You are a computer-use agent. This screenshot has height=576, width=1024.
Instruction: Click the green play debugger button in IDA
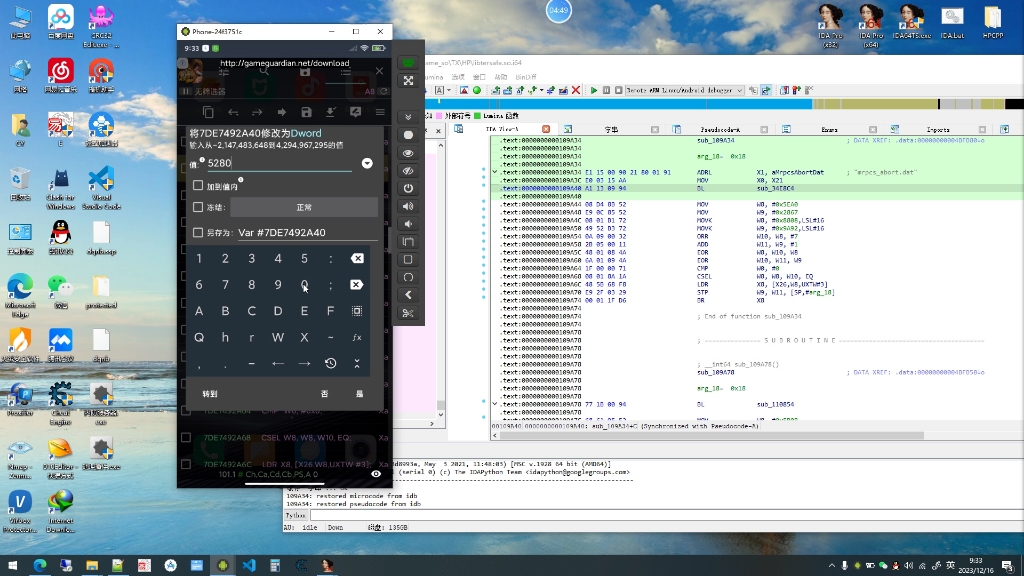pyautogui.click(x=594, y=90)
